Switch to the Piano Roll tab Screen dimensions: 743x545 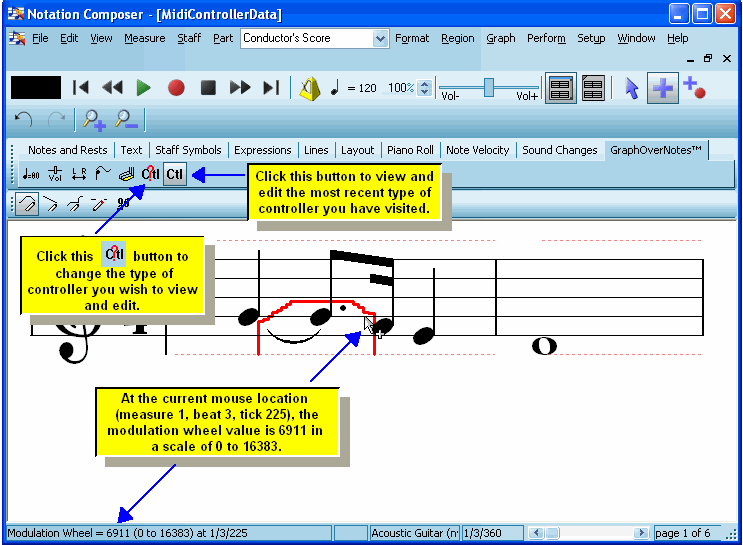tap(410, 150)
